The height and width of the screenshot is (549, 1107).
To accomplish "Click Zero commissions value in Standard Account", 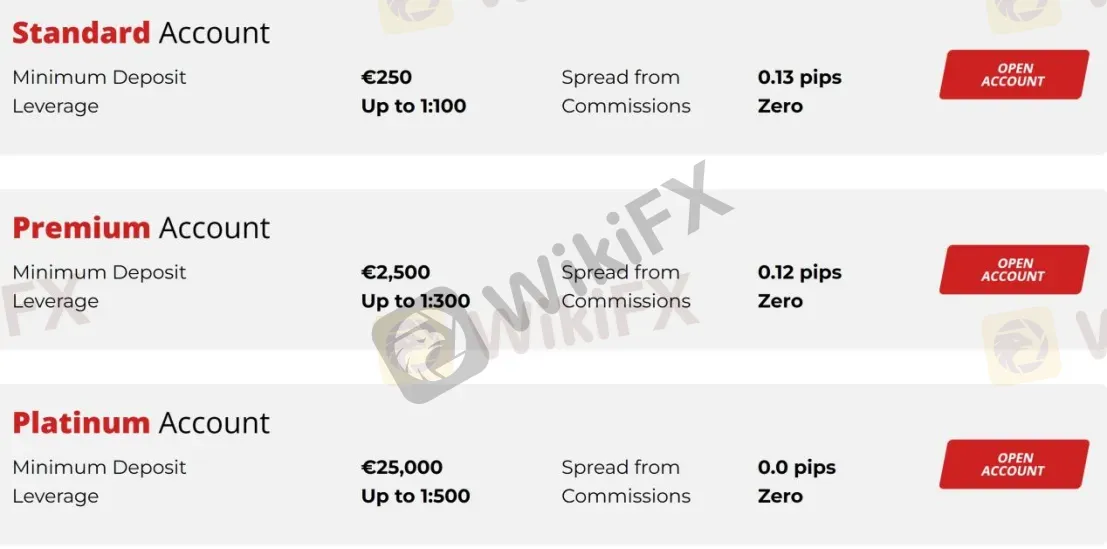I will coord(780,106).
